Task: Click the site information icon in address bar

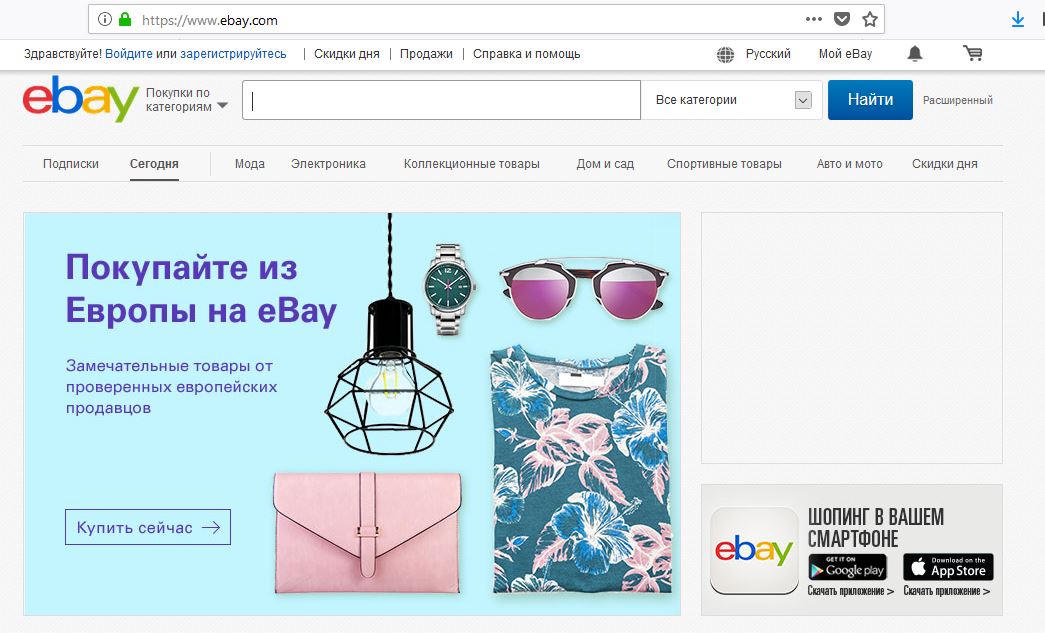Action: 105,19
